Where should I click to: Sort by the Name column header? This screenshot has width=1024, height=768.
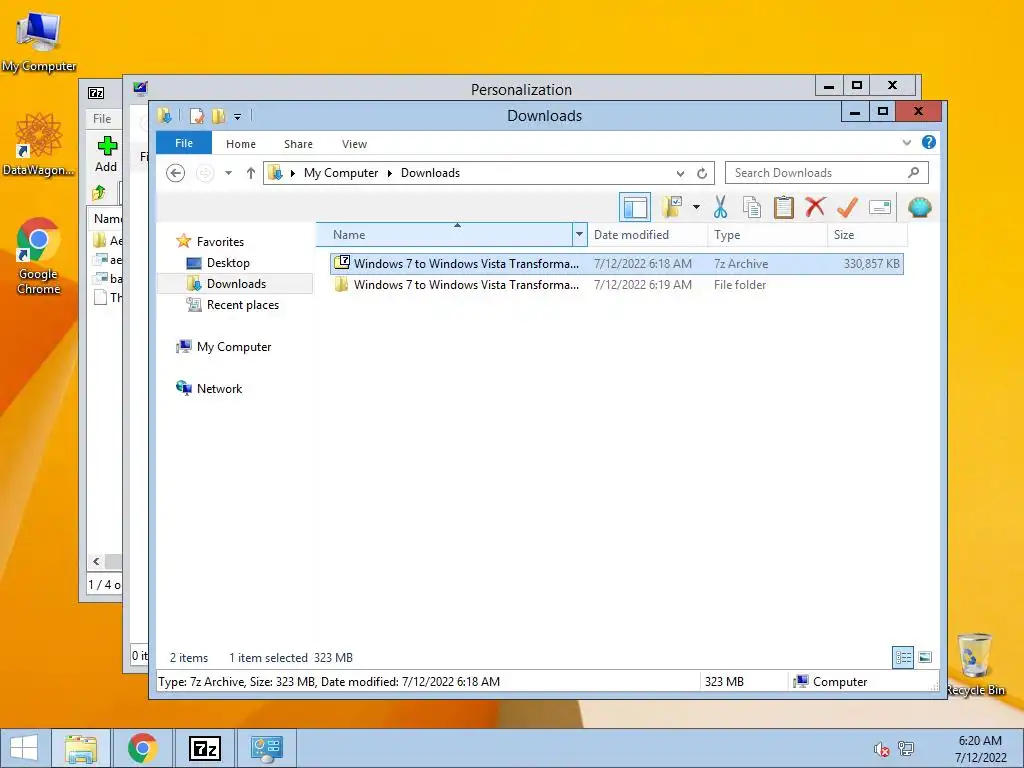click(444, 234)
